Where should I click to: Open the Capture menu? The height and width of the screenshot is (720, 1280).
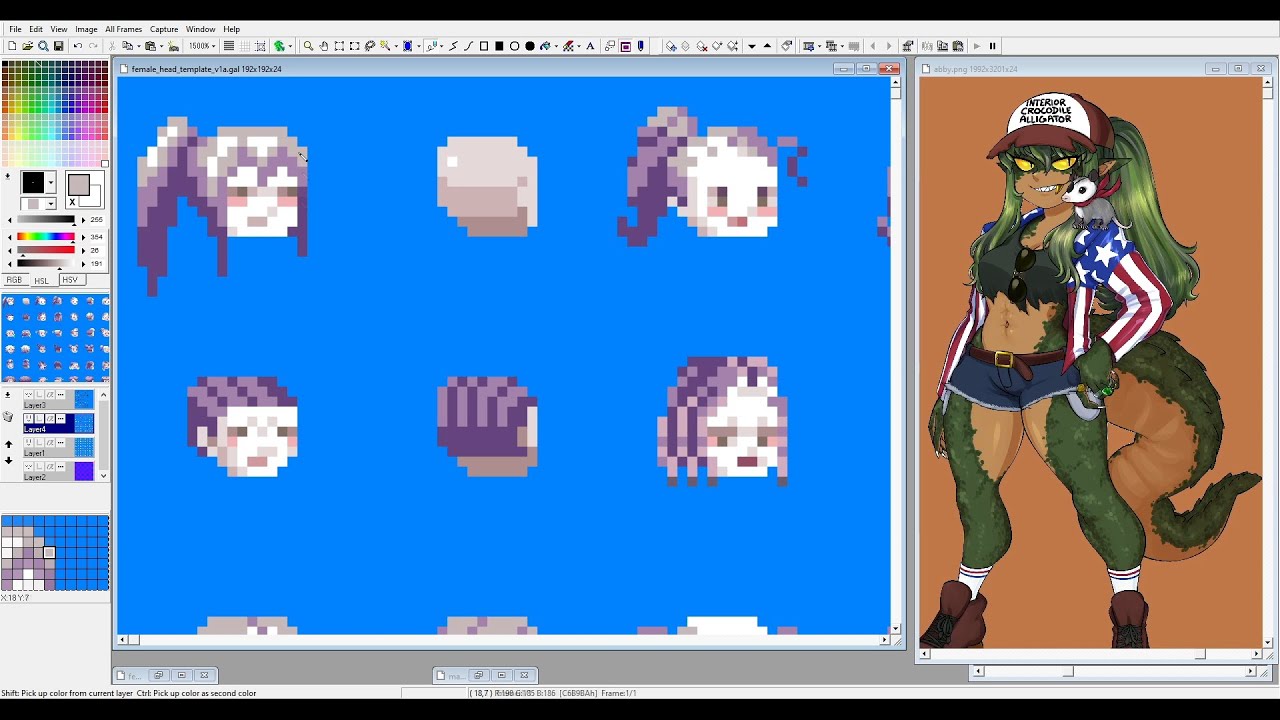tap(164, 29)
